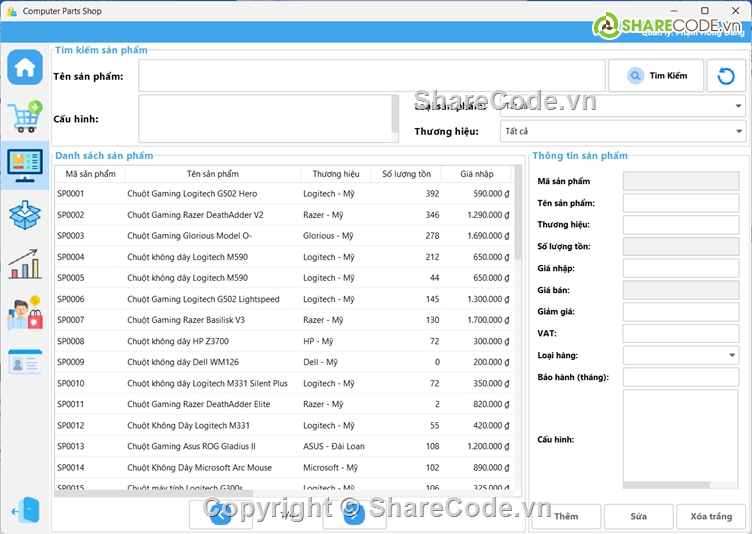The height and width of the screenshot is (534, 752).
Task: Select Chuột không dây Dell WM126
Action: click(x=284, y=362)
